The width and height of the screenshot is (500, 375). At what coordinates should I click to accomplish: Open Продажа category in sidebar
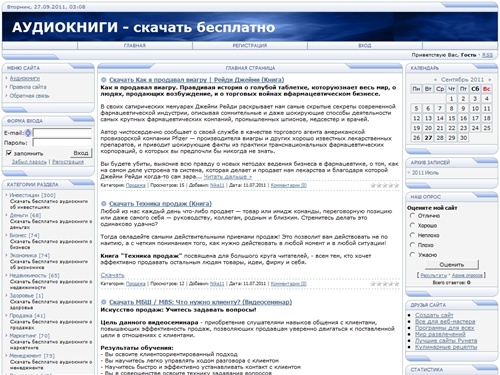(x=27, y=315)
